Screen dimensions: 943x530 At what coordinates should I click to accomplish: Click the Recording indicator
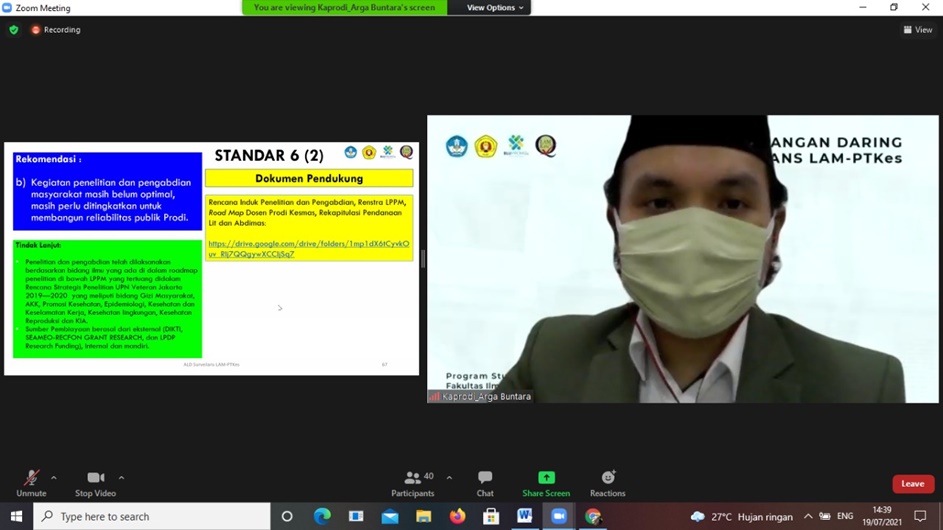tap(56, 30)
